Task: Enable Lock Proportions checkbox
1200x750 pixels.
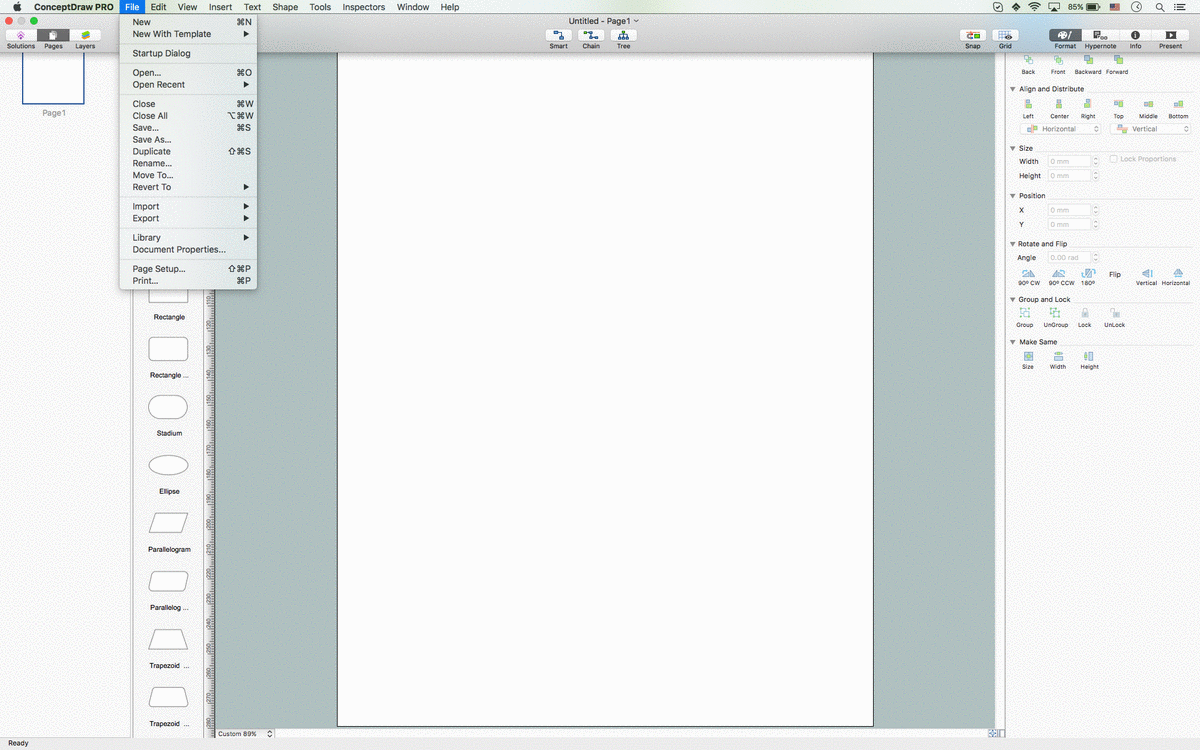Action: (x=1114, y=159)
